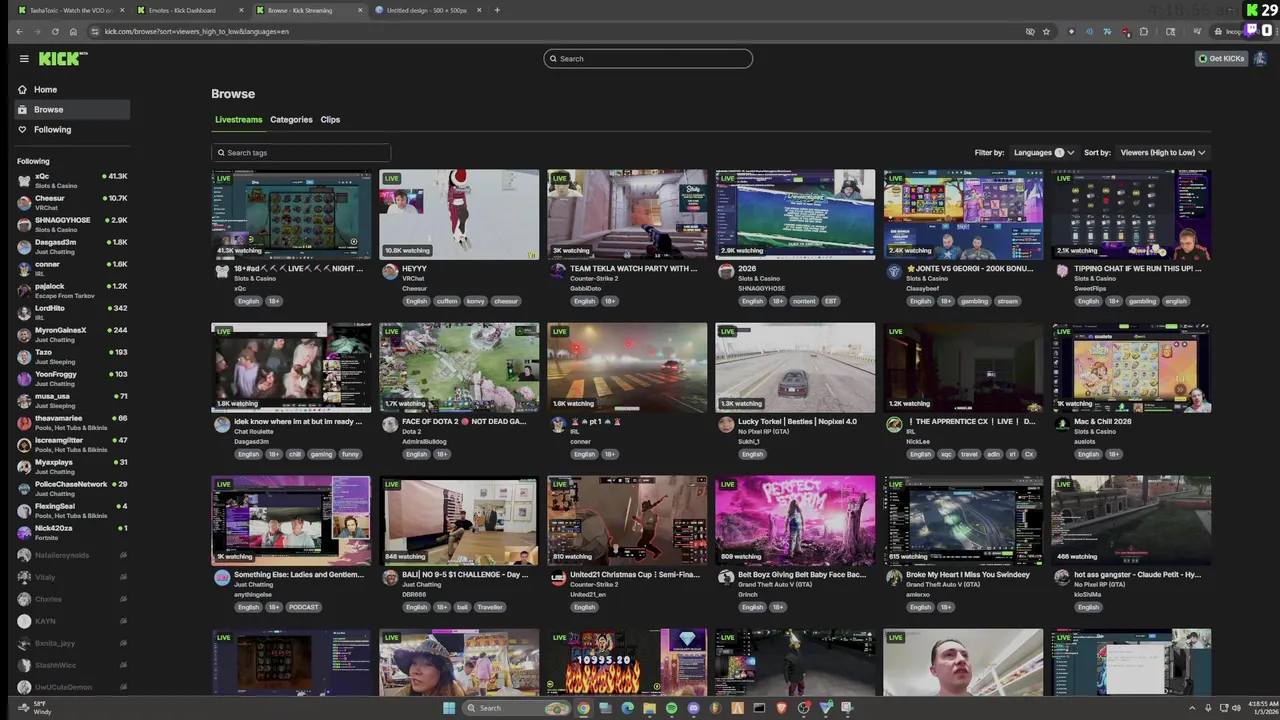Switch to the Categories tab
The image size is (1280, 720).
coord(291,120)
